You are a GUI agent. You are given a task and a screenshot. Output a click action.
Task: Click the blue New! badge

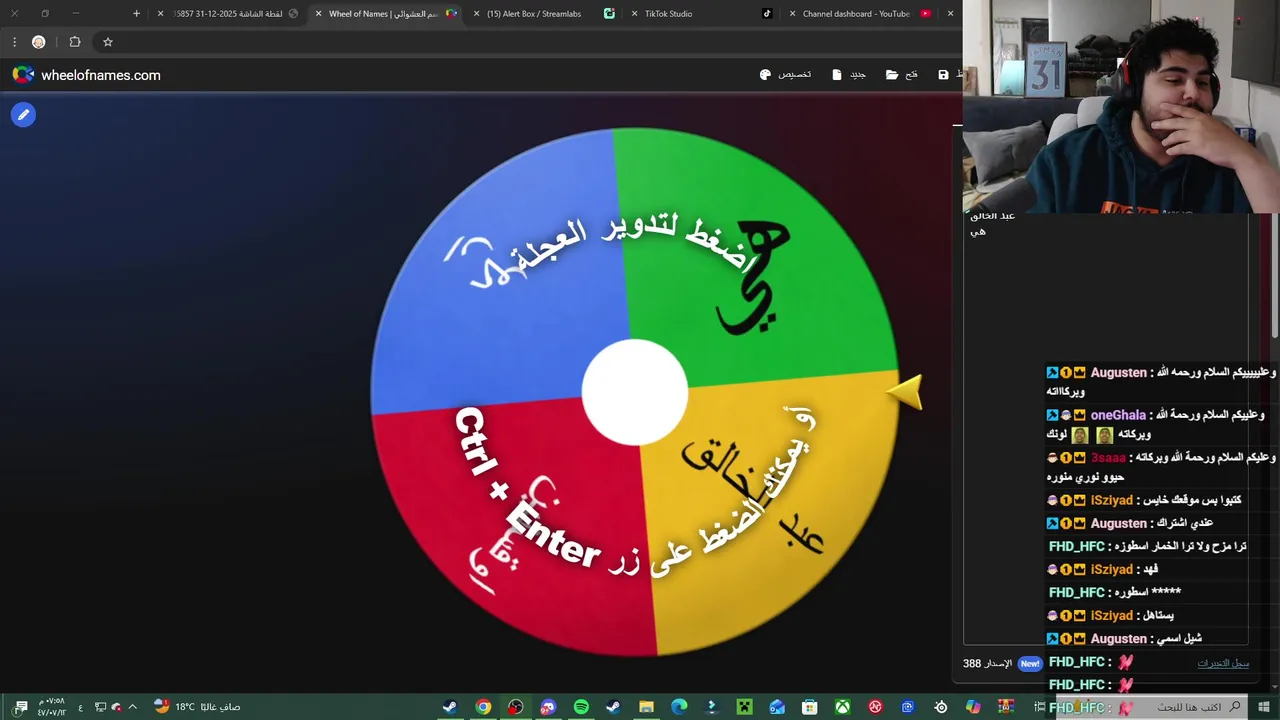click(1030, 663)
